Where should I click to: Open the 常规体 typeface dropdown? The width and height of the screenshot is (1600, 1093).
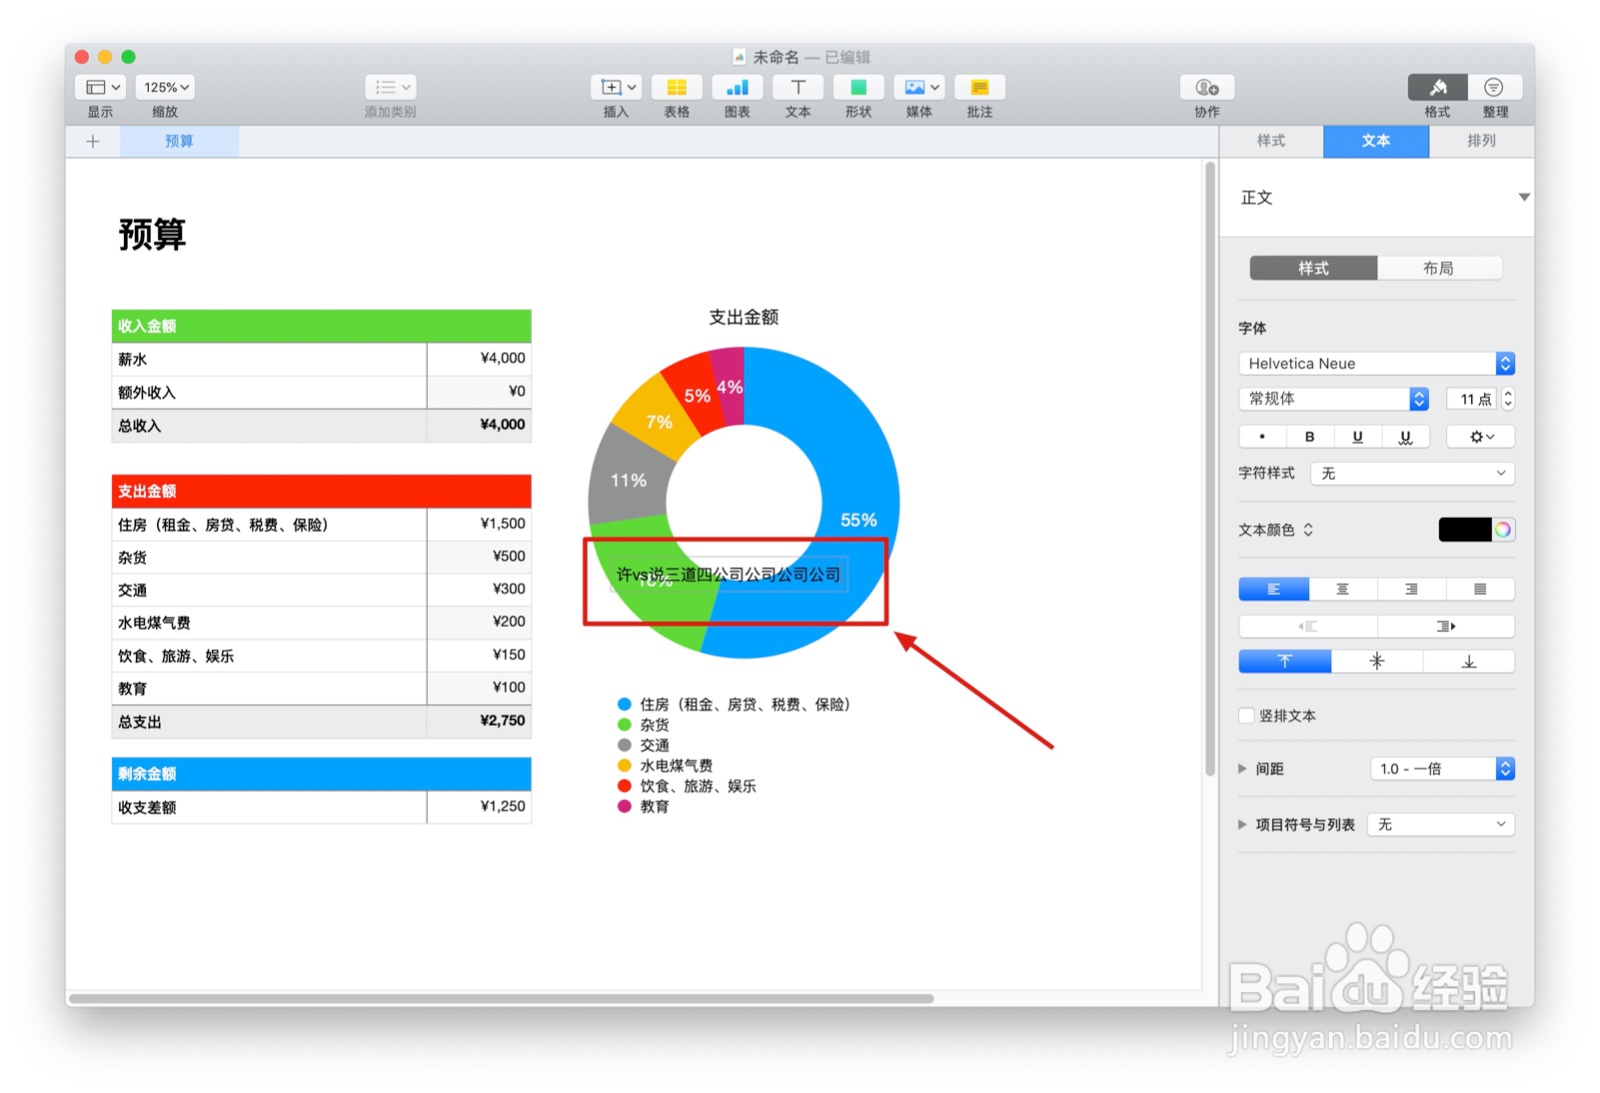coord(1333,398)
